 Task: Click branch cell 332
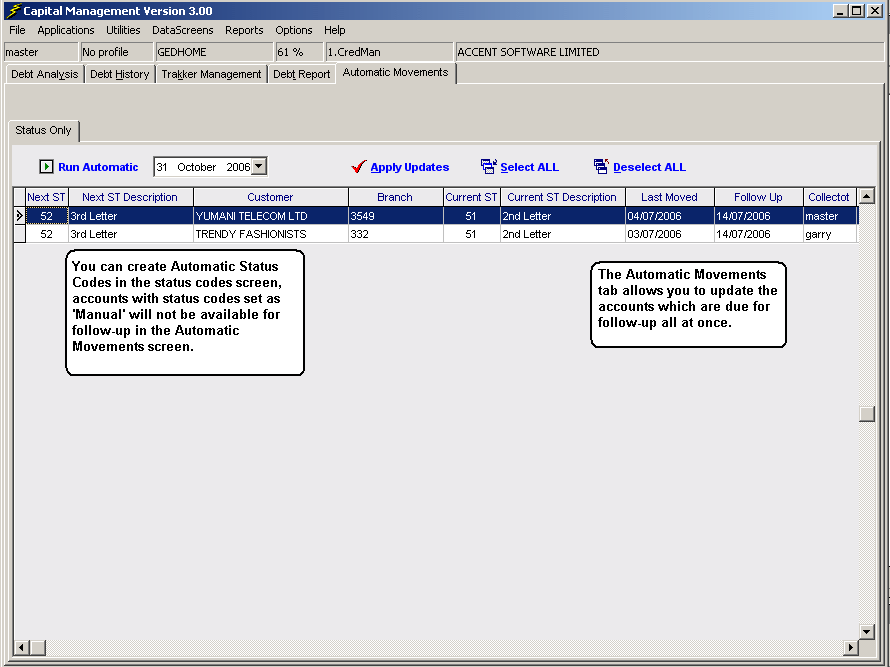(x=396, y=234)
